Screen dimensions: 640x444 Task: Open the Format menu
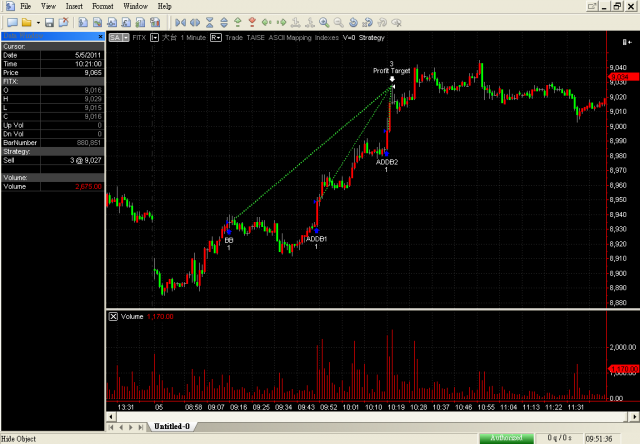point(102,6)
